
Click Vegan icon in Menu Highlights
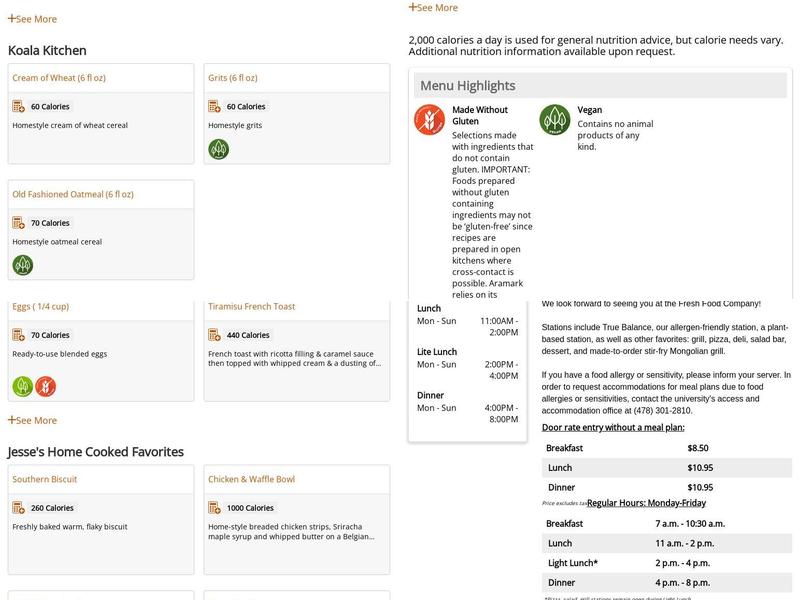(555, 120)
